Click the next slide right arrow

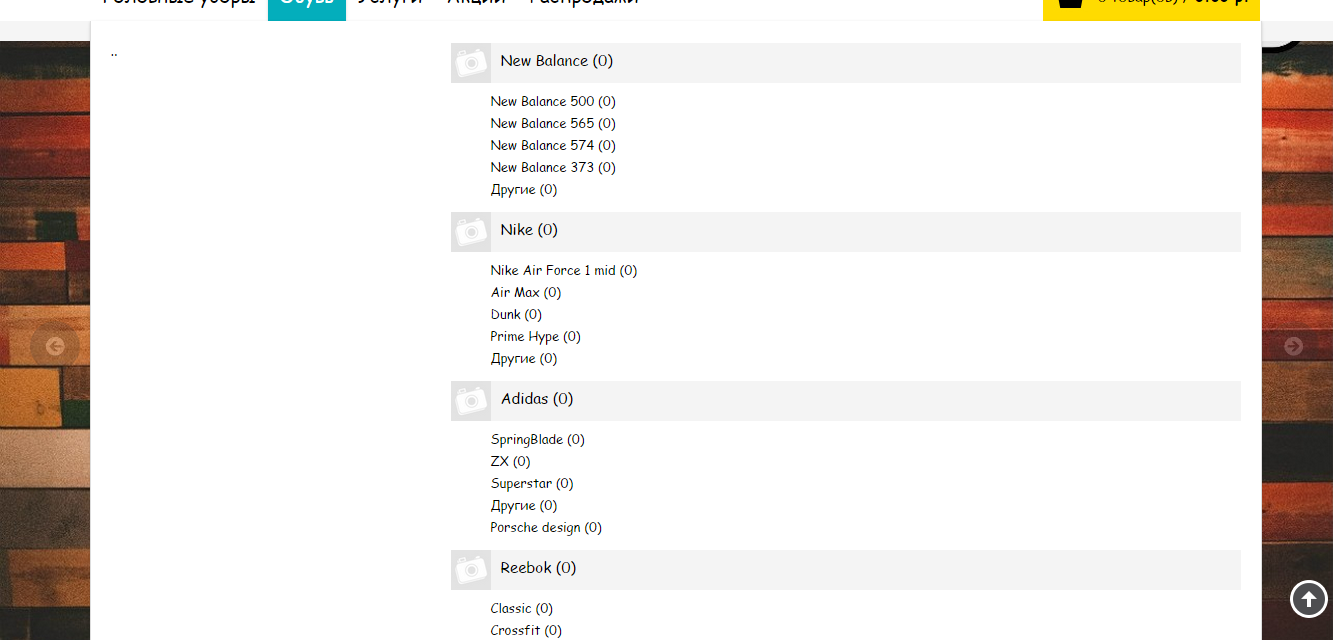[x=1293, y=346]
